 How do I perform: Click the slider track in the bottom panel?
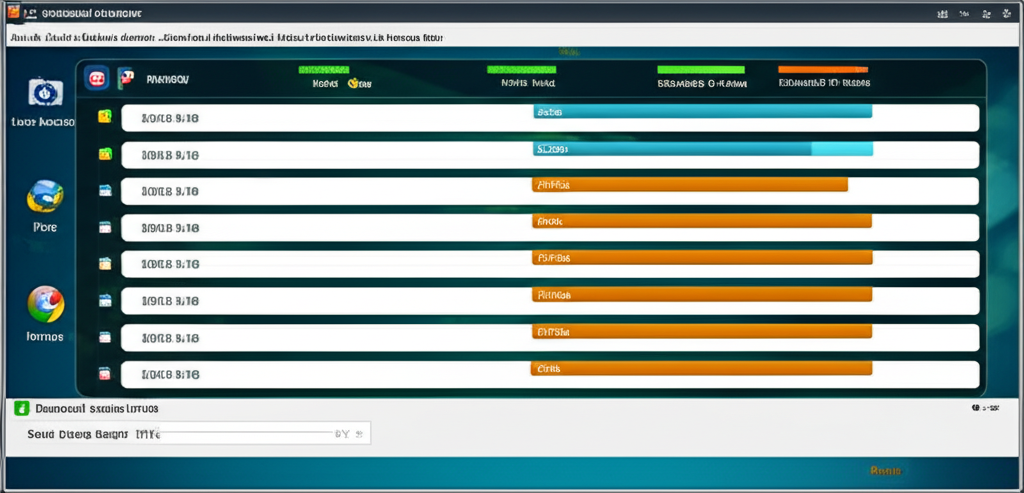248,432
